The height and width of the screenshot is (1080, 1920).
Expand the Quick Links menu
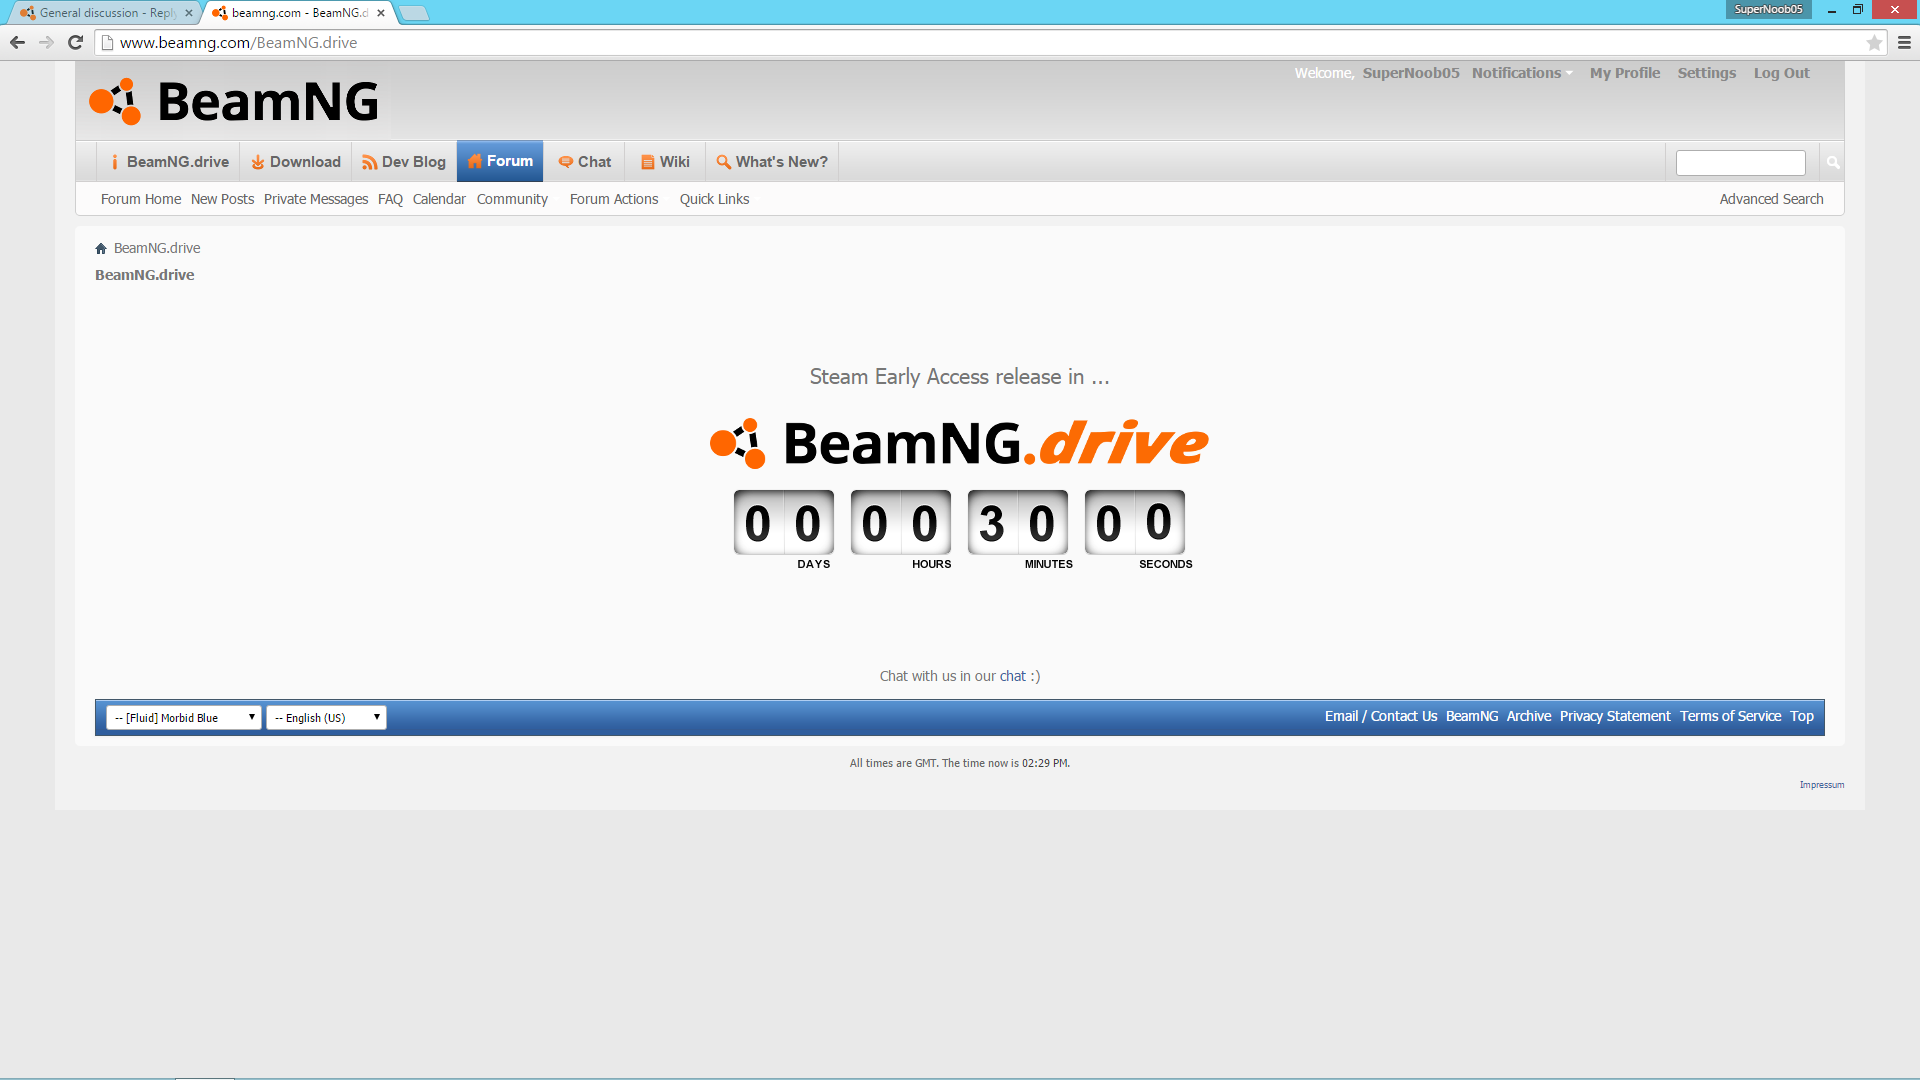tap(714, 199)
